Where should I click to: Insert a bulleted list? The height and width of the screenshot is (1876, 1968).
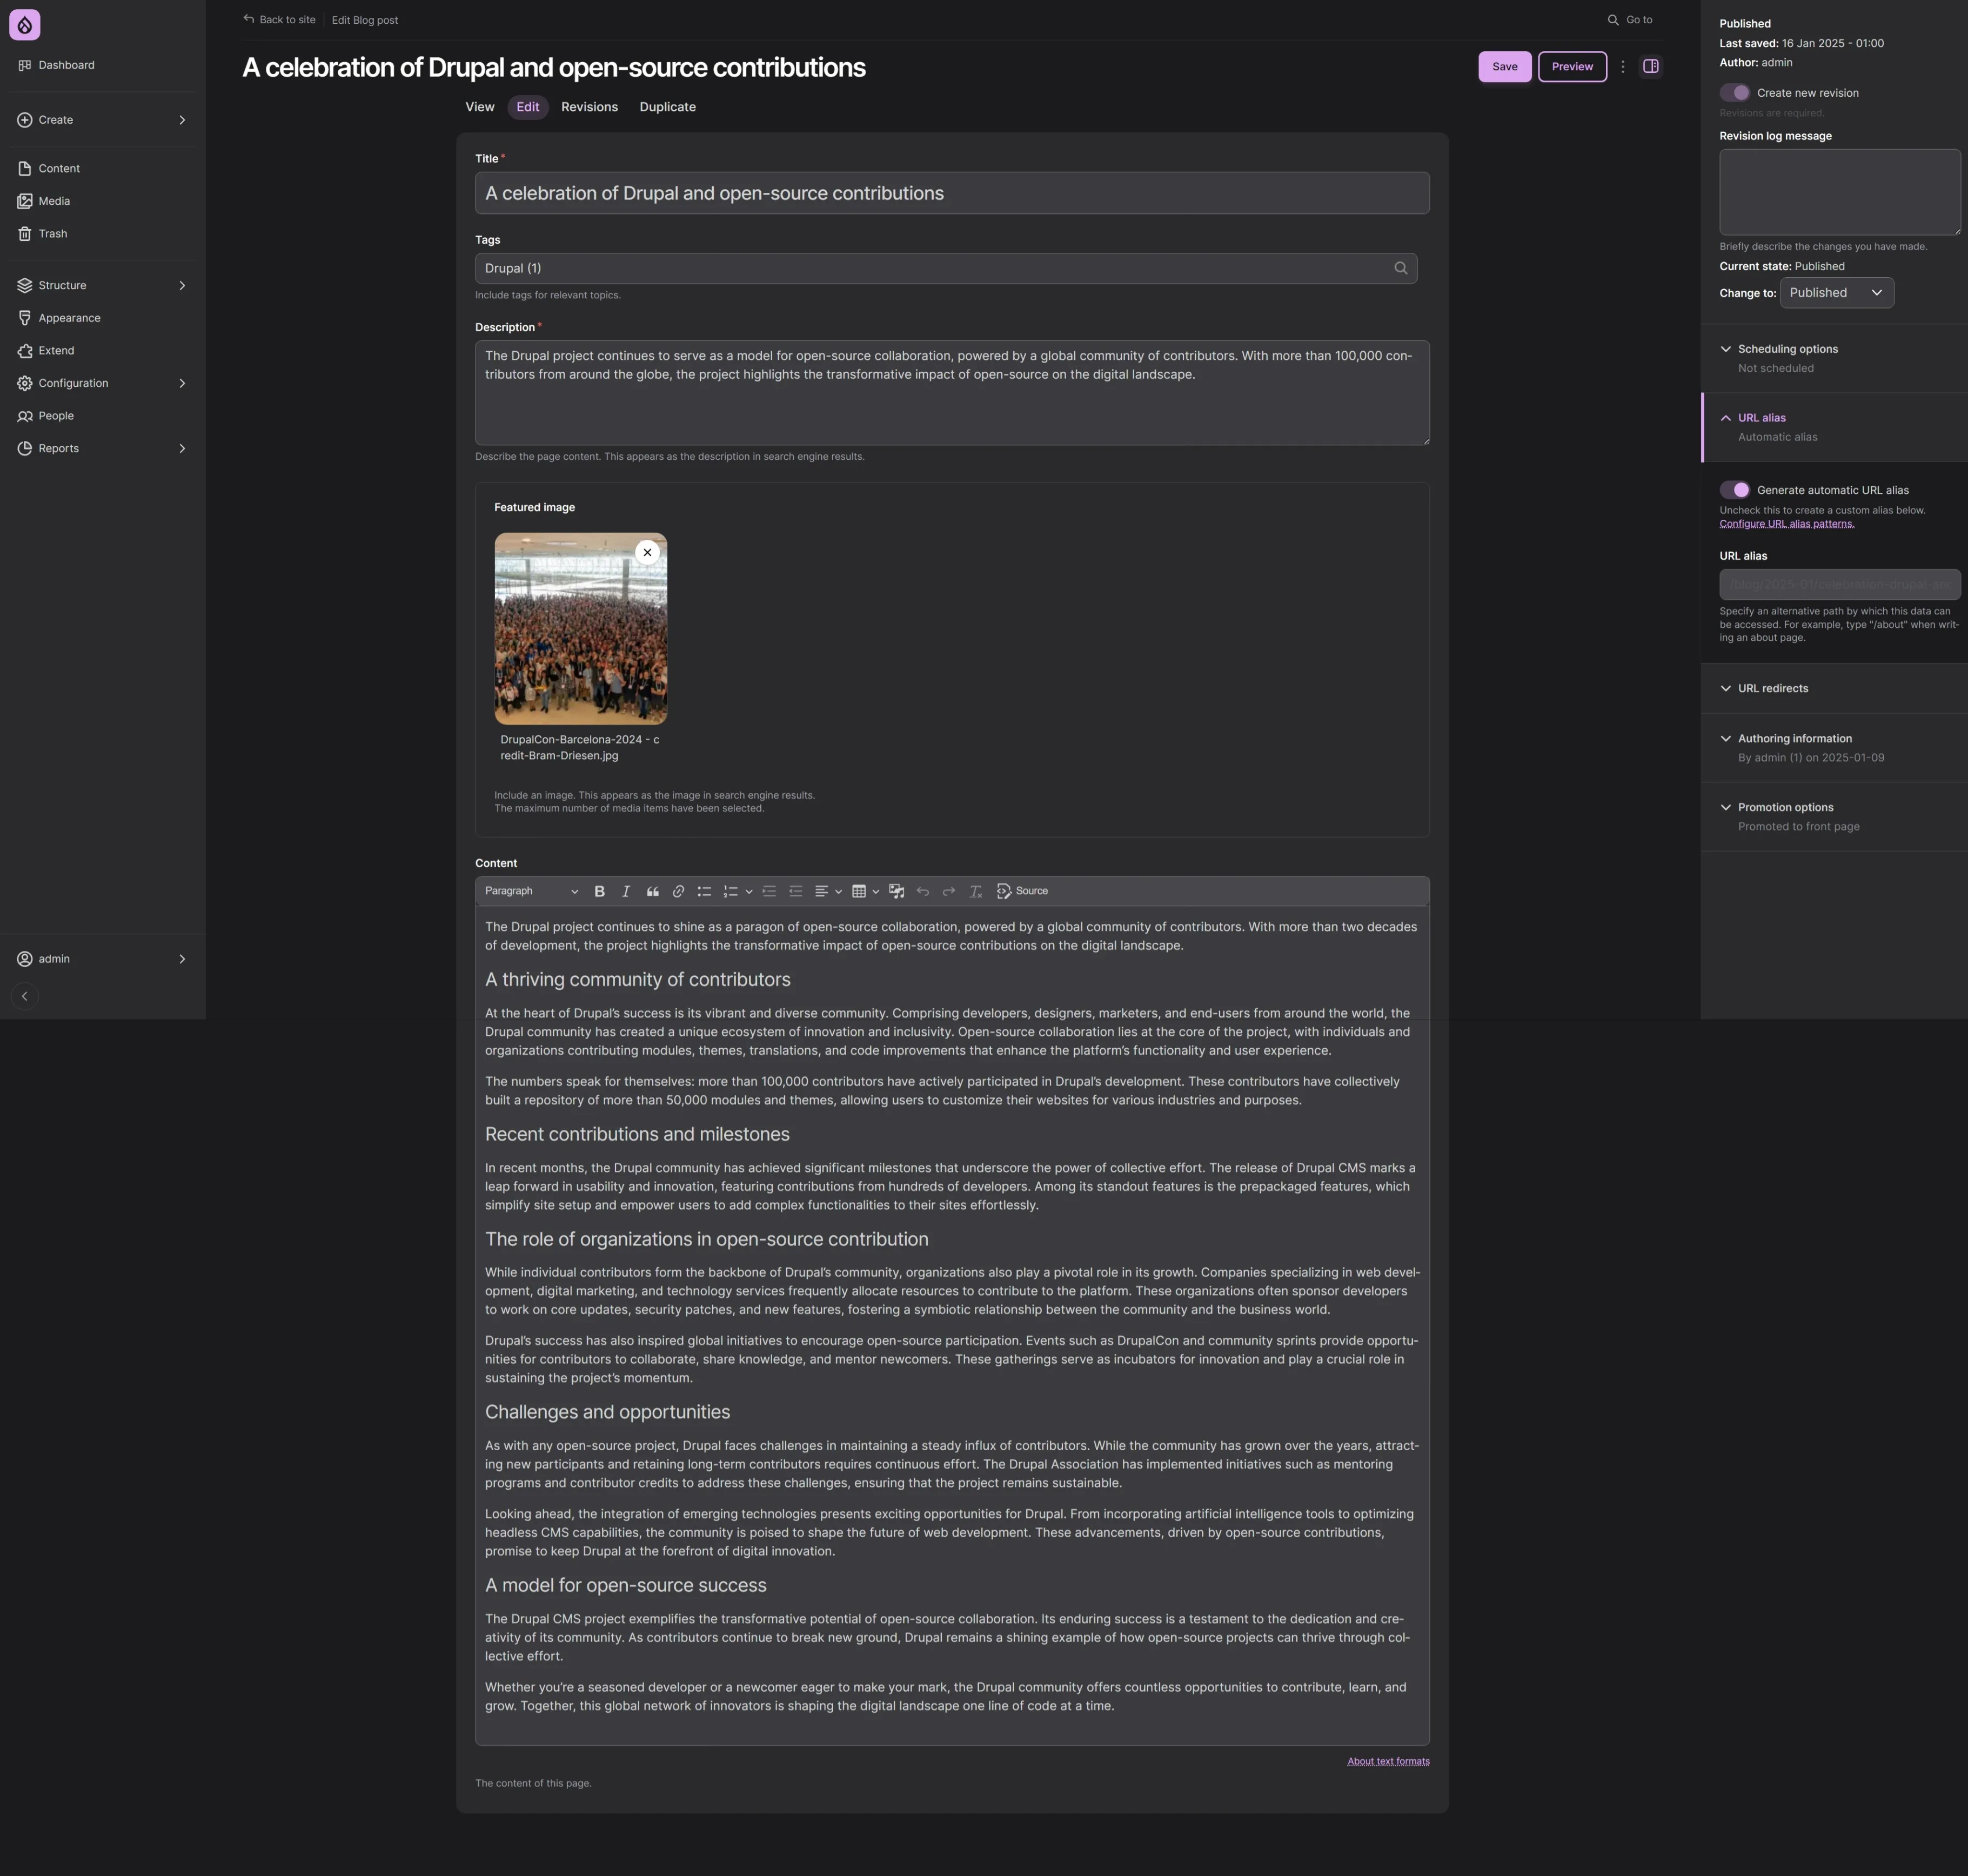(704, 891)
